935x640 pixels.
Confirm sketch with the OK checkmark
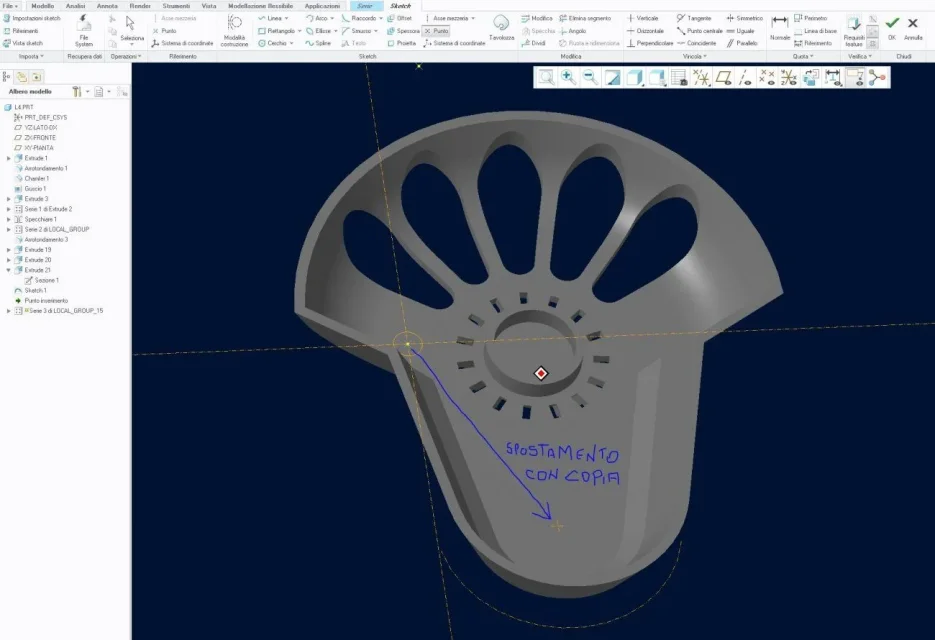(892, 27)
